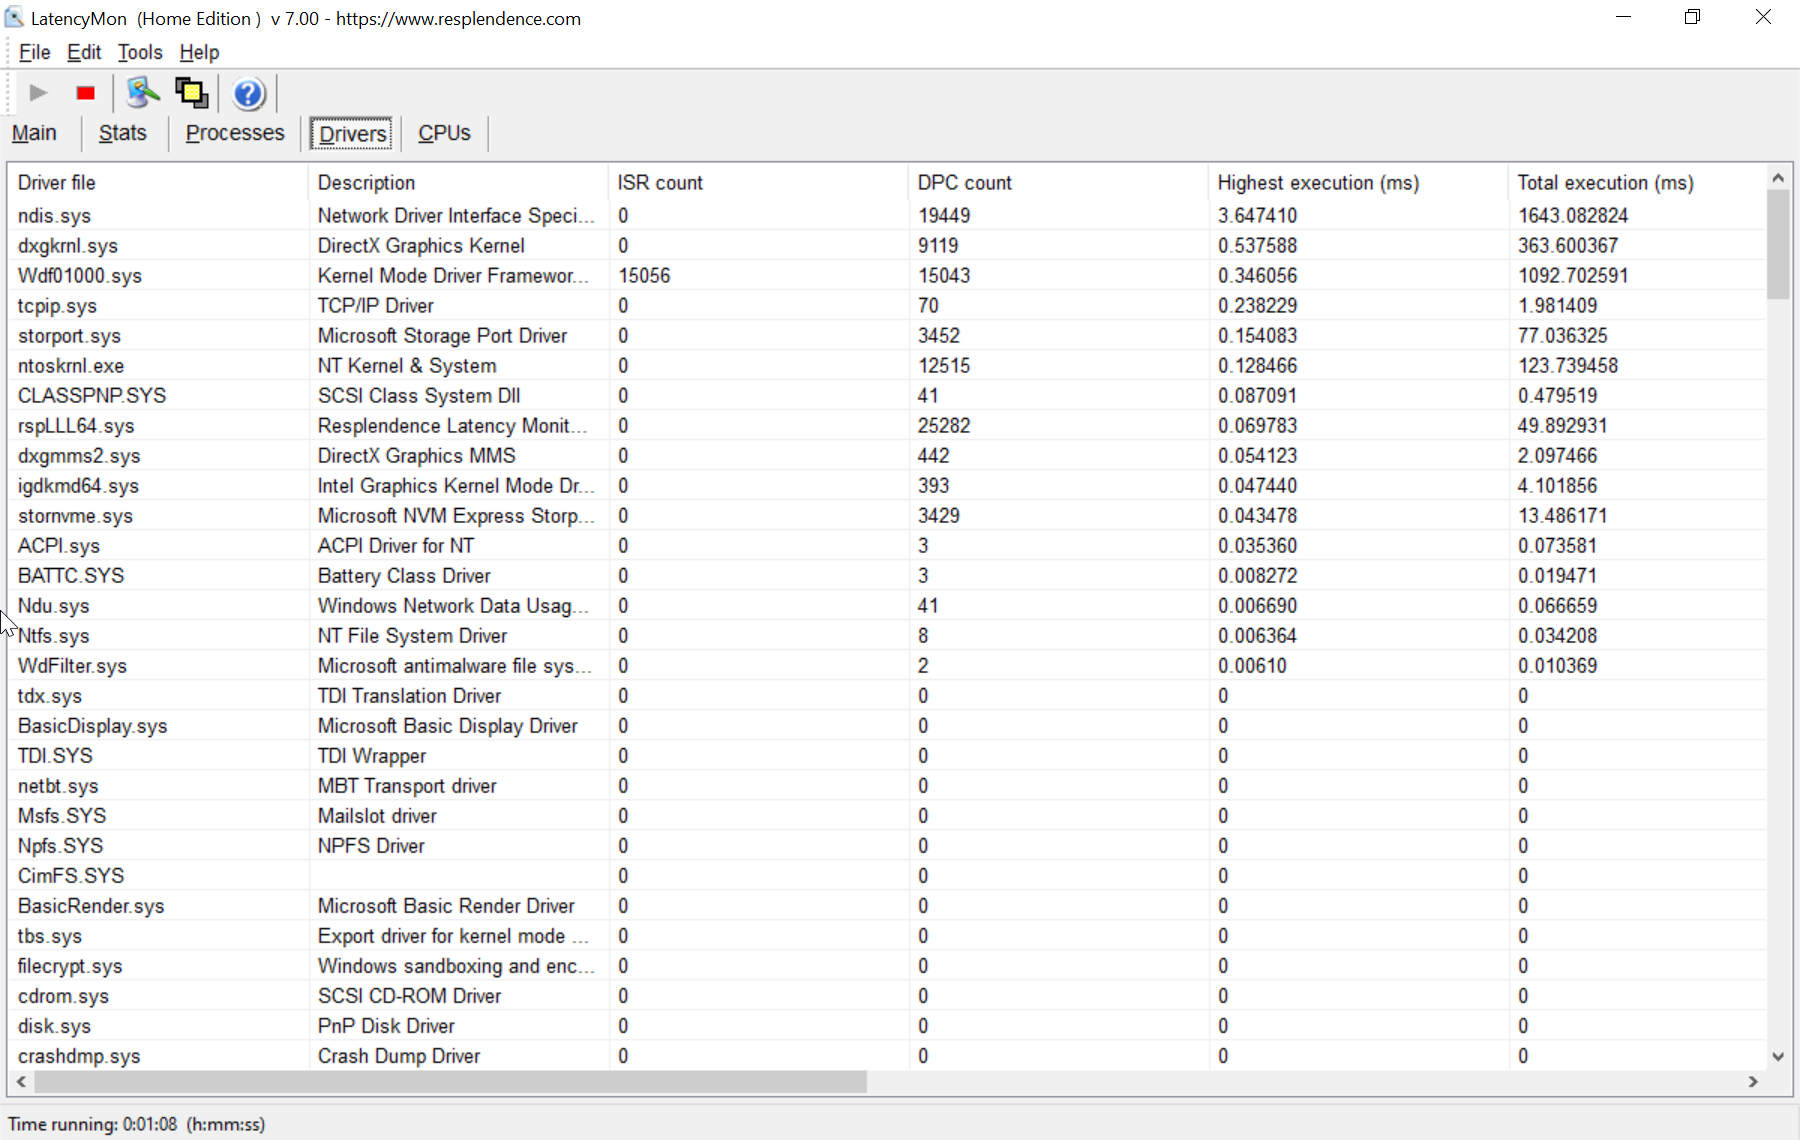Screen dimensions: 1800x1140
Task: Select the ndis.sys driver row
Action: coord(887,216)
